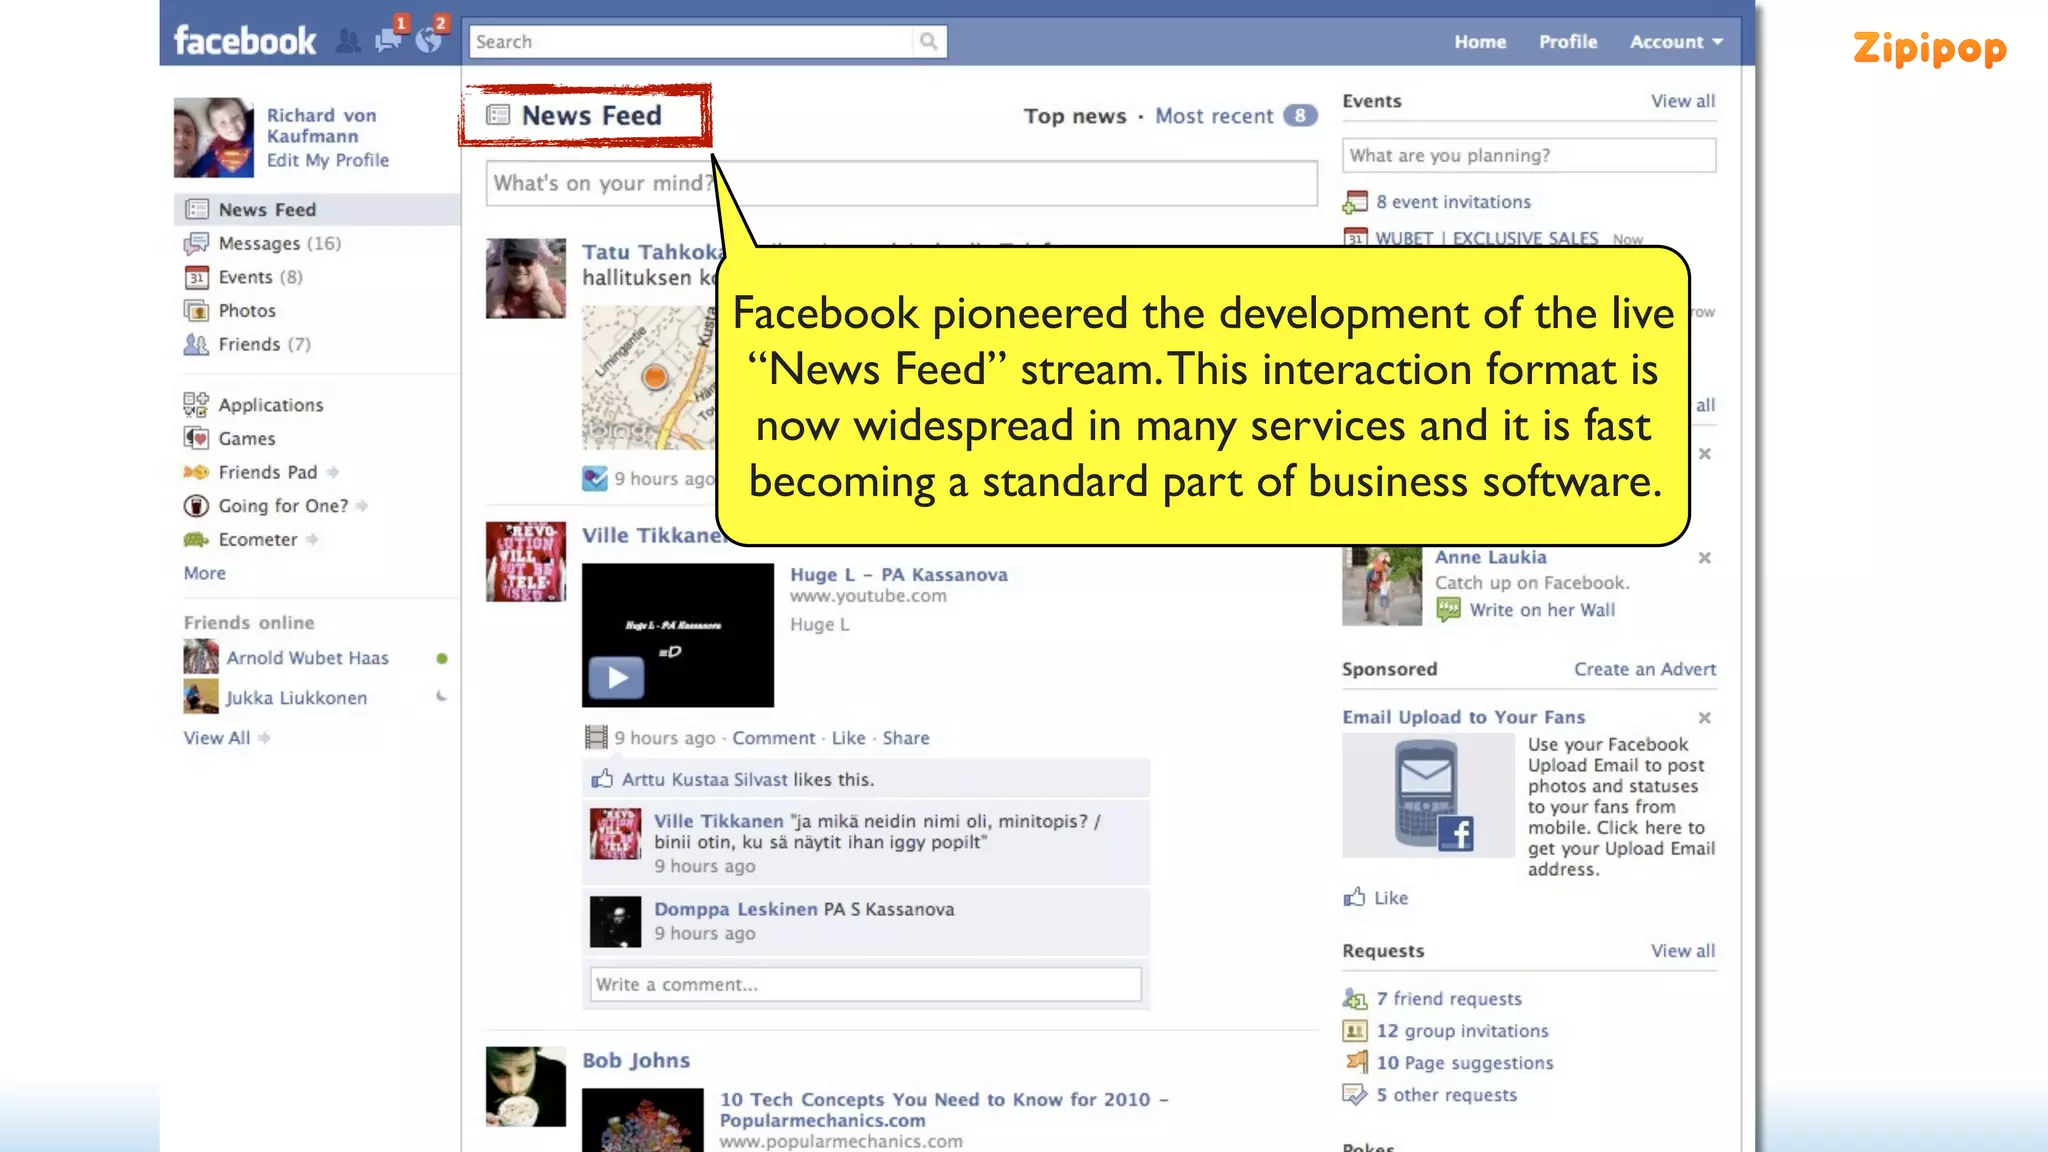The width and height of the screenshot is (2048, 1152).
Task: Click the What are you planning field
Action: 1529,155
